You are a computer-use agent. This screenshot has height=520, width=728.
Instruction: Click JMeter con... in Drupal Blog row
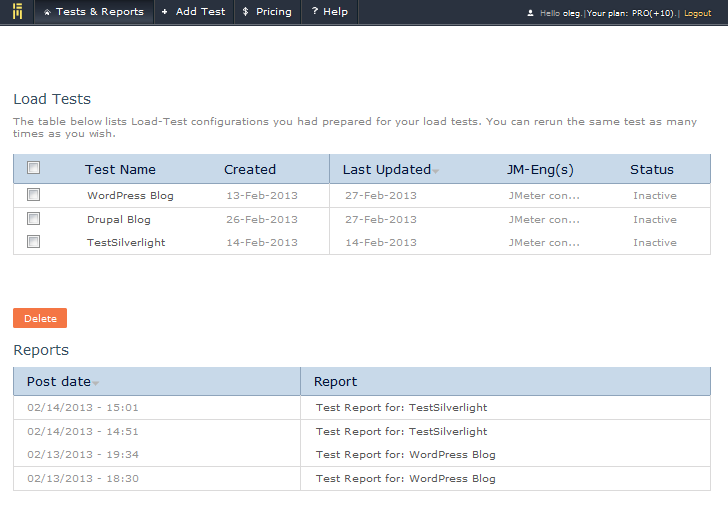(x=544, y=220)
